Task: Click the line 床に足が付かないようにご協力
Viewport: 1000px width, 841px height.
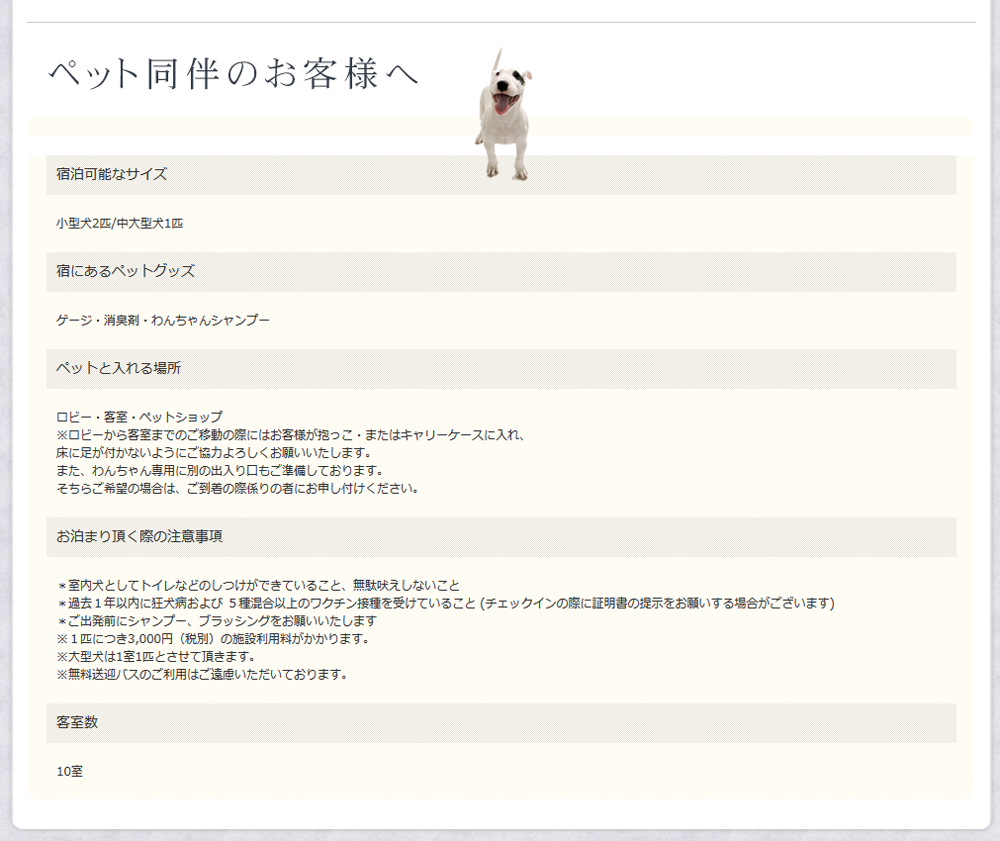Action: pyautogui.click(x=214, y=453)
